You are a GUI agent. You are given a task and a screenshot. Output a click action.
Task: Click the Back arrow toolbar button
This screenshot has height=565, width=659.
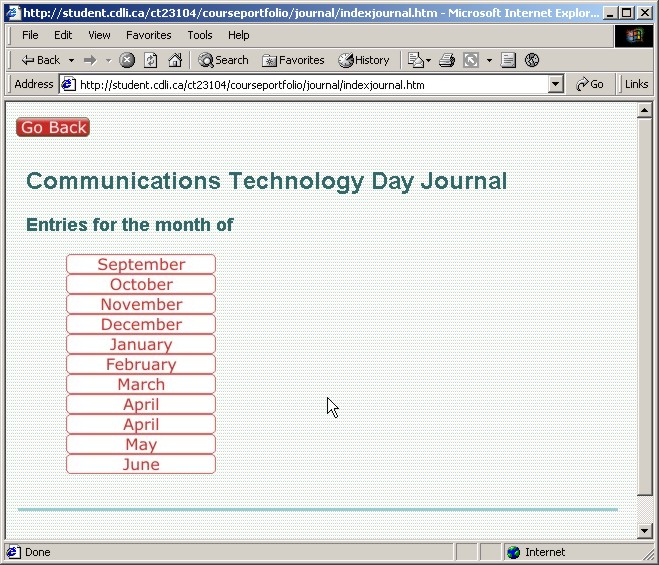(40, 60)
